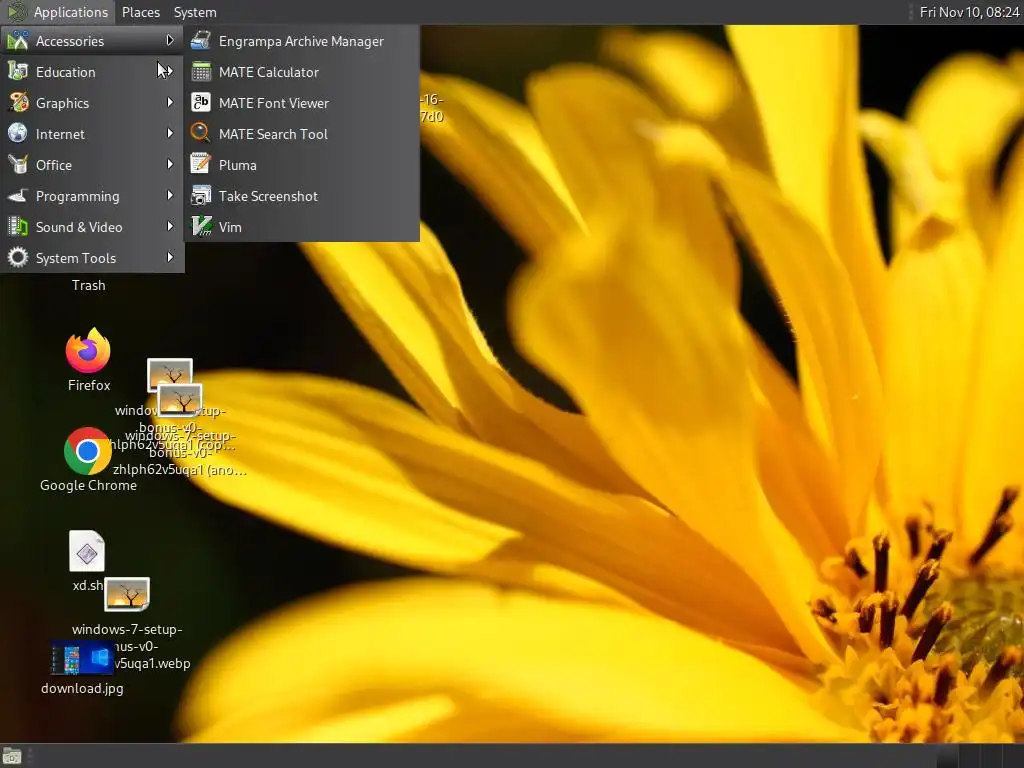Select the windows-7-setup webp file icon
Image resolution: width=1024 pixels, height=768 pixels.
[127, 594]
